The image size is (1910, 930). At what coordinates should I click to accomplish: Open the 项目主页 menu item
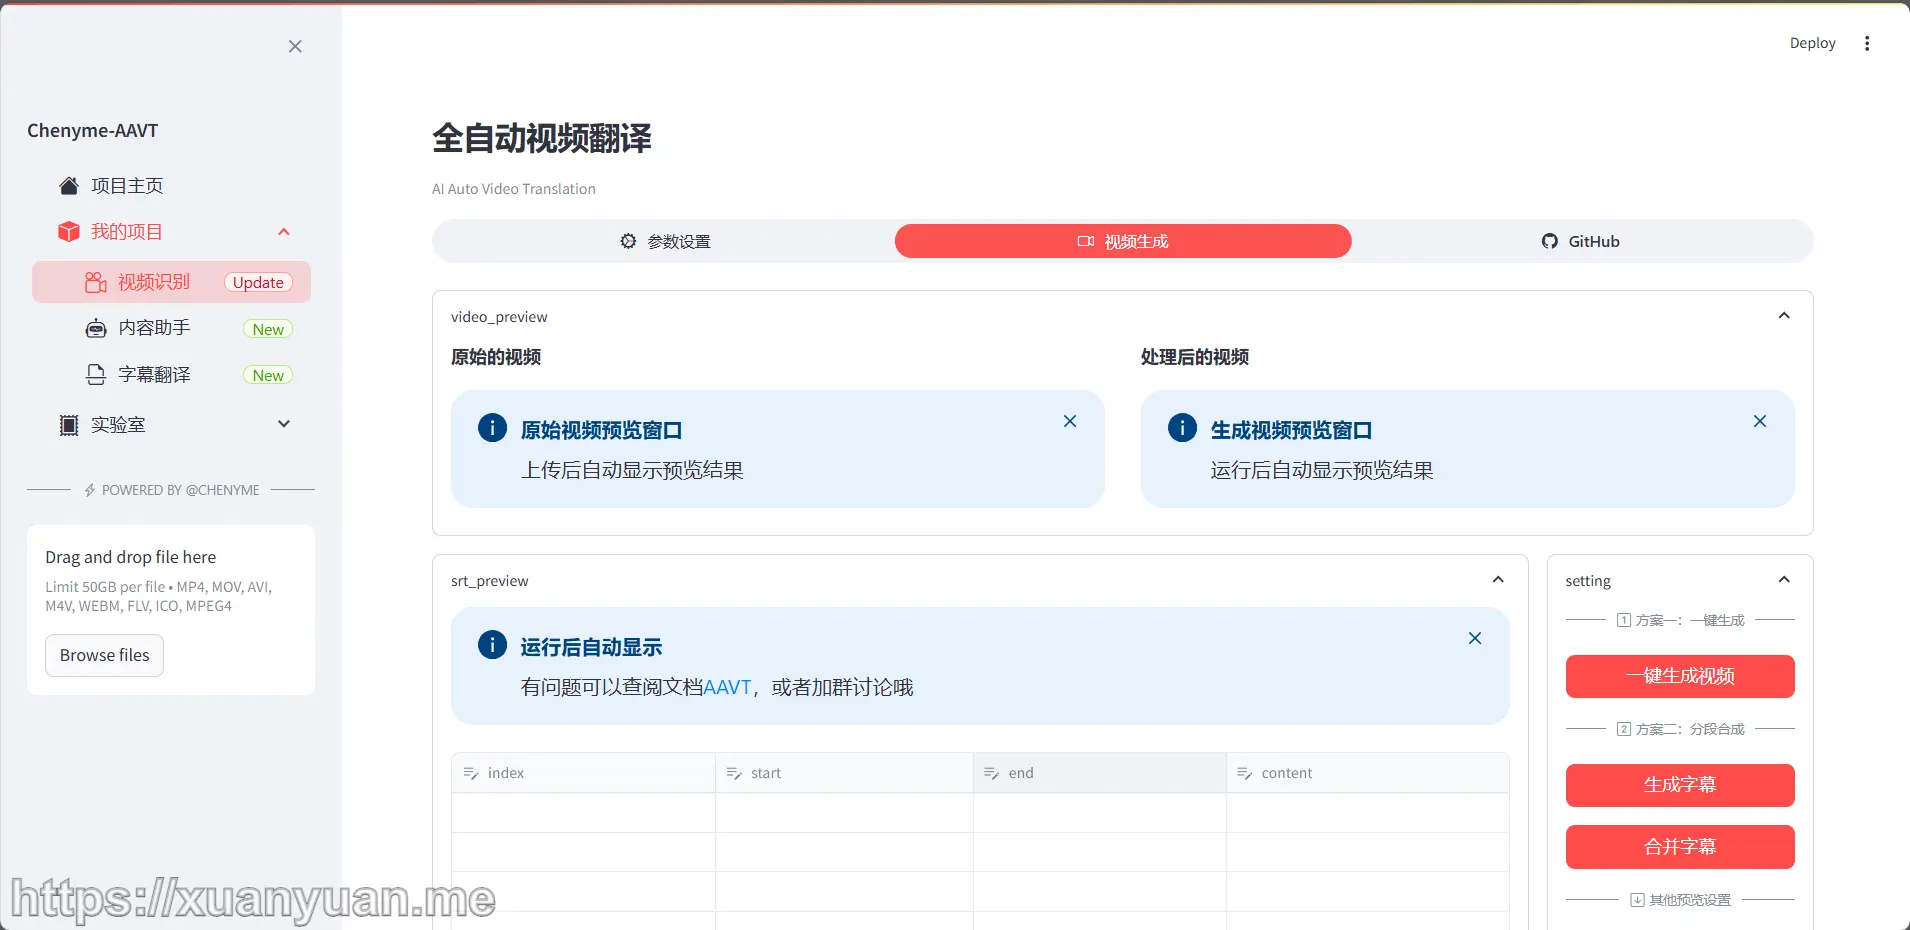(x=171, y=186)
